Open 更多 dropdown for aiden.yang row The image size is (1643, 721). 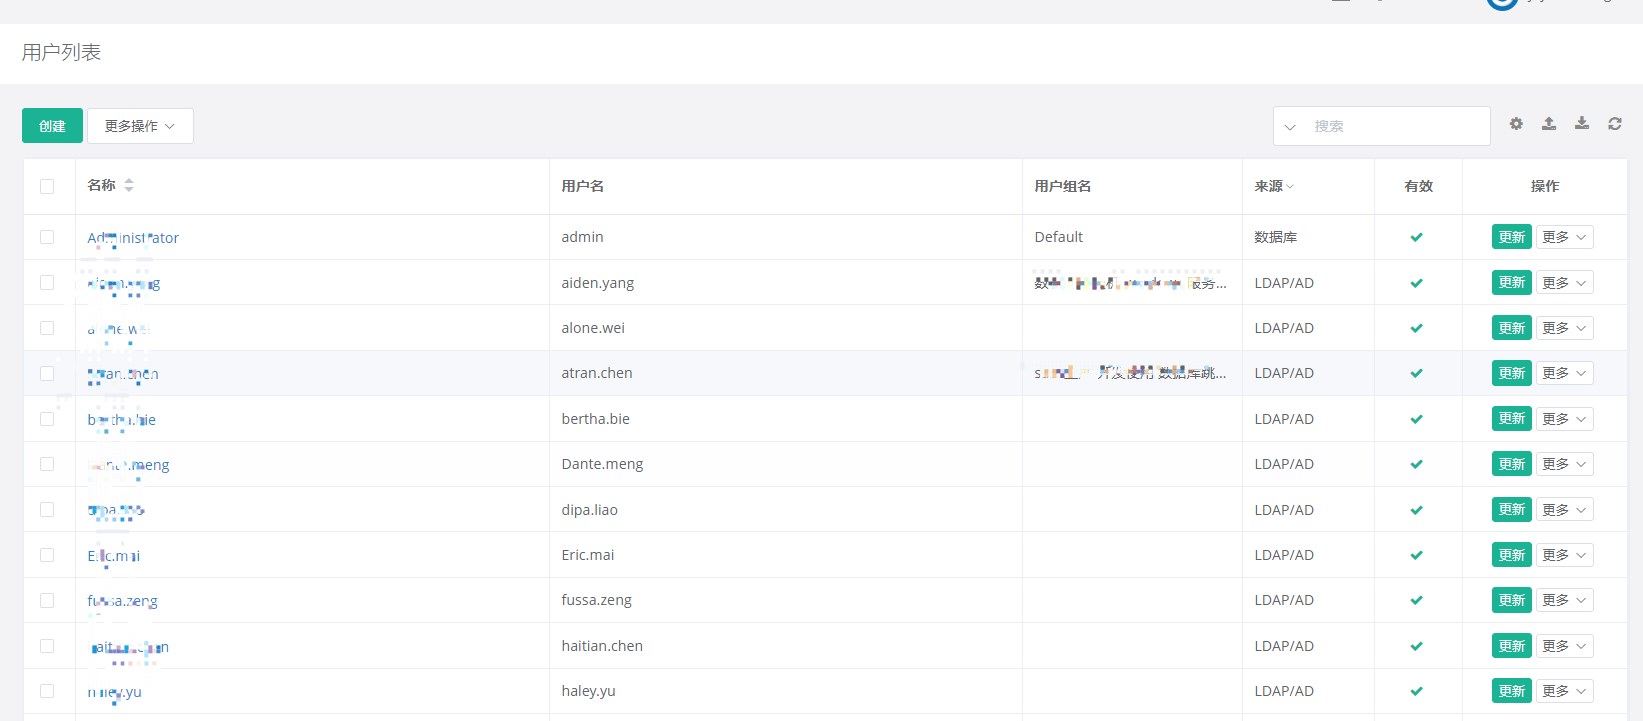pos(1564,283)
